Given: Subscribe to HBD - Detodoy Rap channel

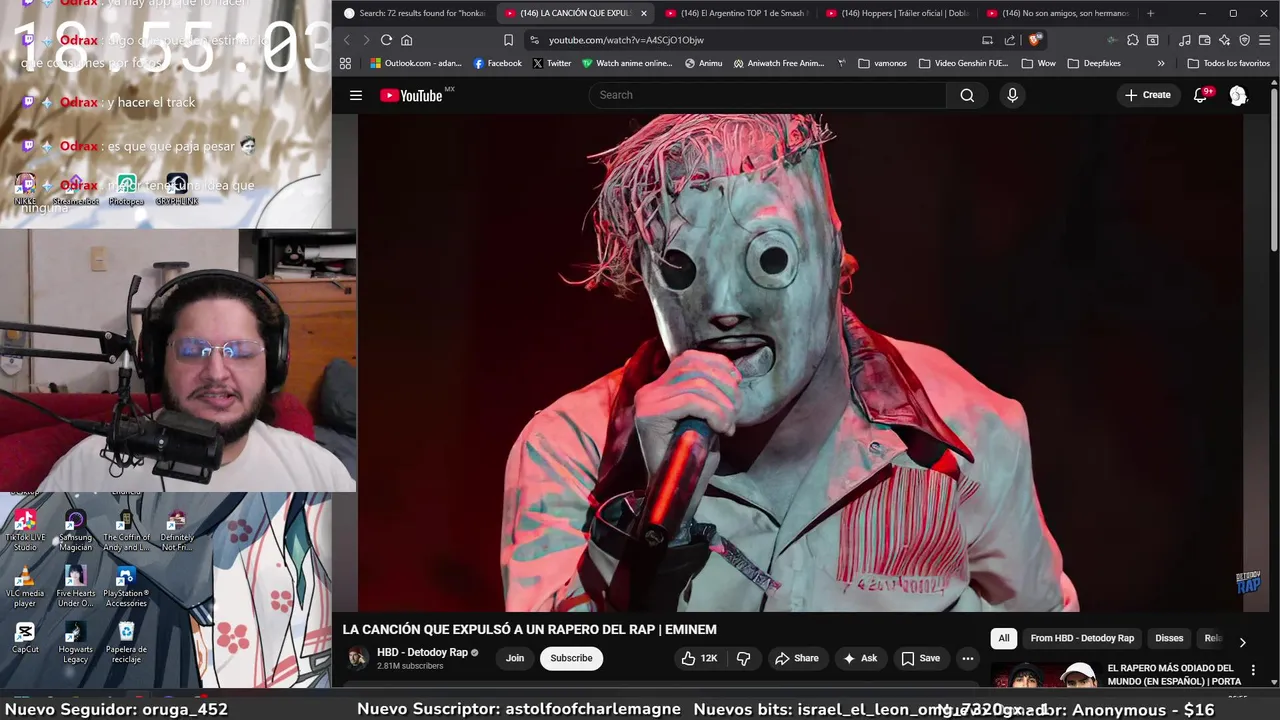Looking at the screenshot, I should click(571, 658).
